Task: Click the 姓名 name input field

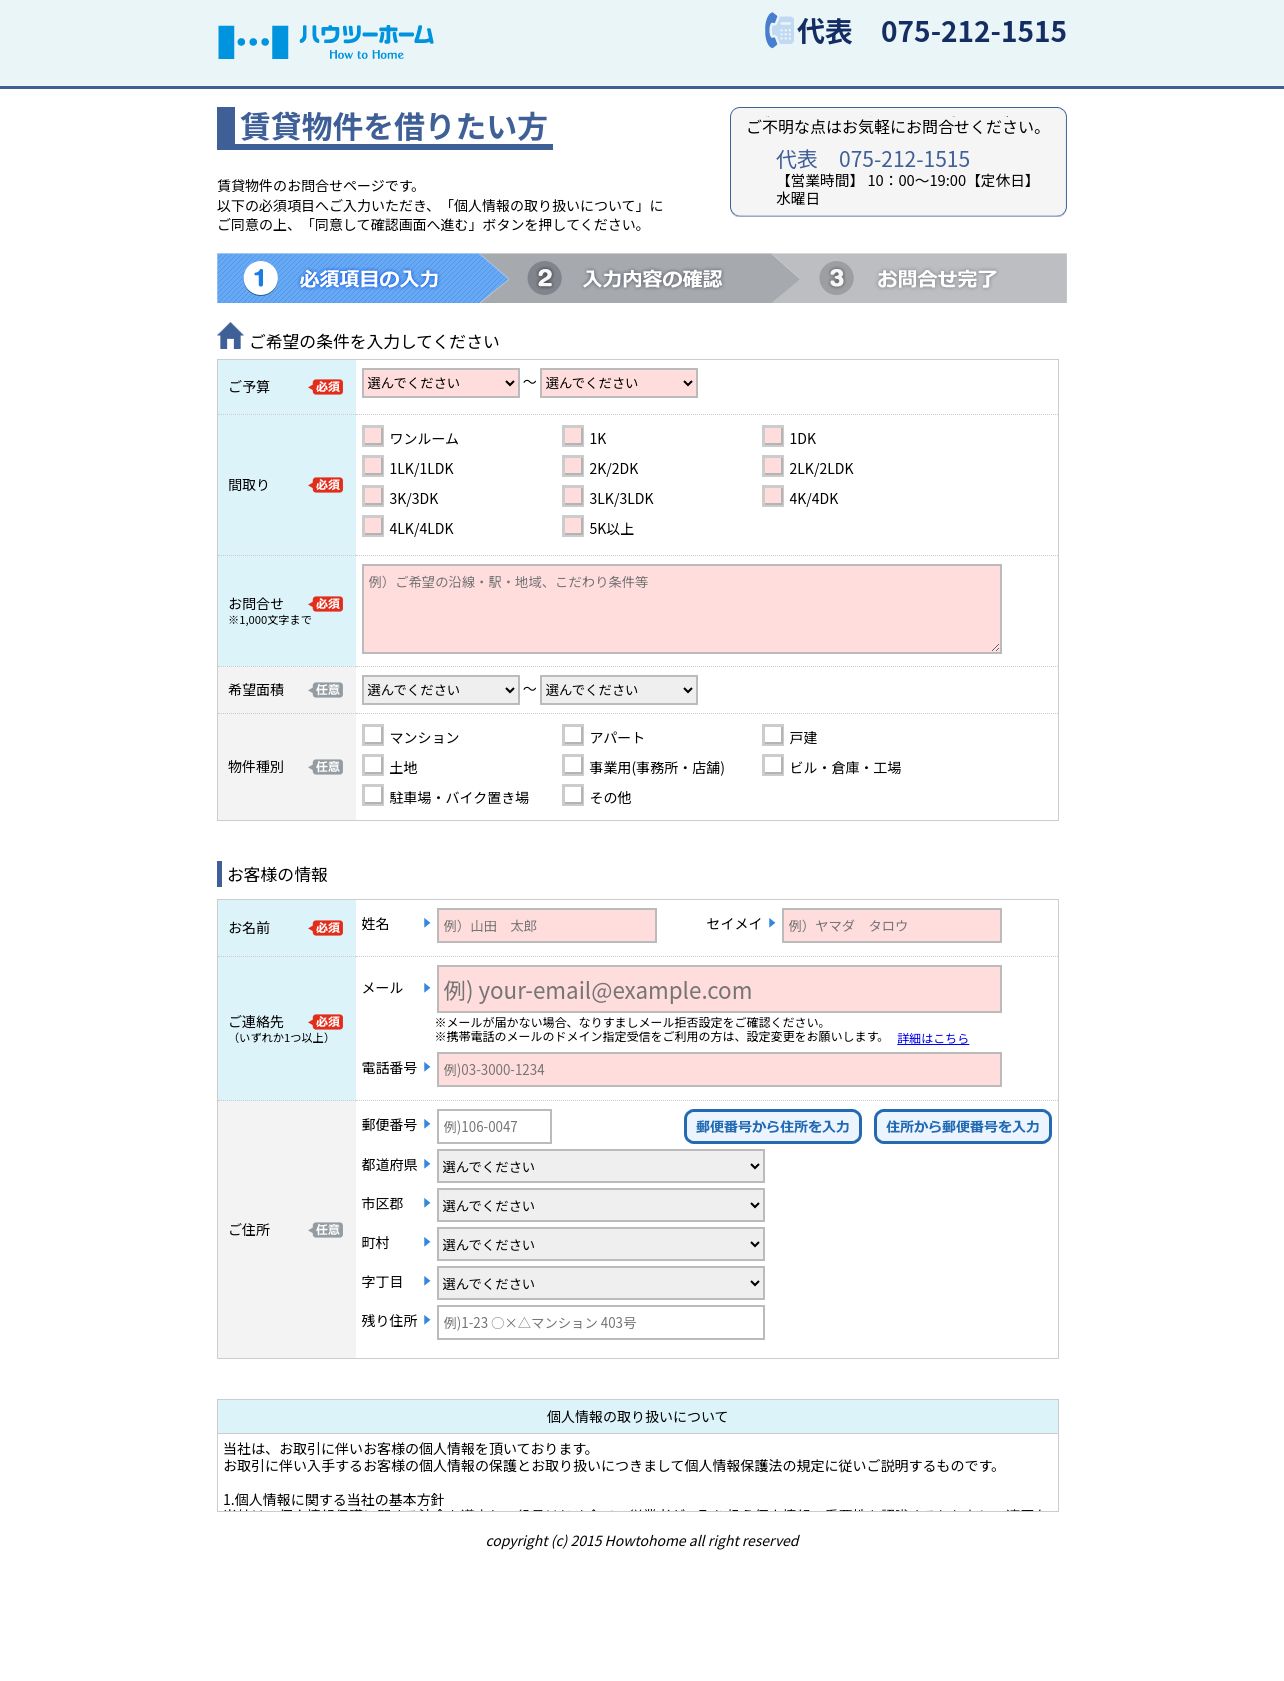Action: pyautogui.click(x=547, y=926)
